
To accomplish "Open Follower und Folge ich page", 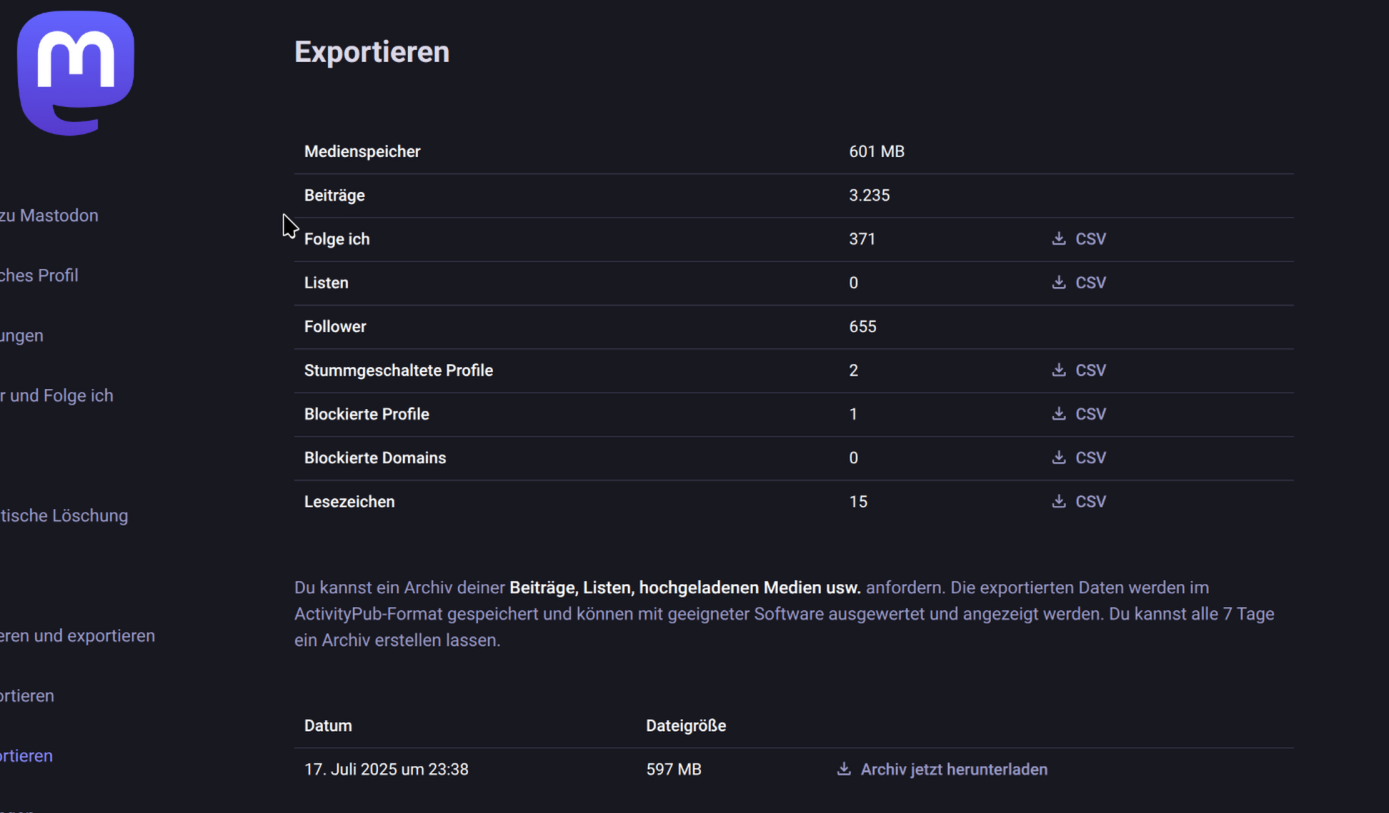I will [57, 396].
